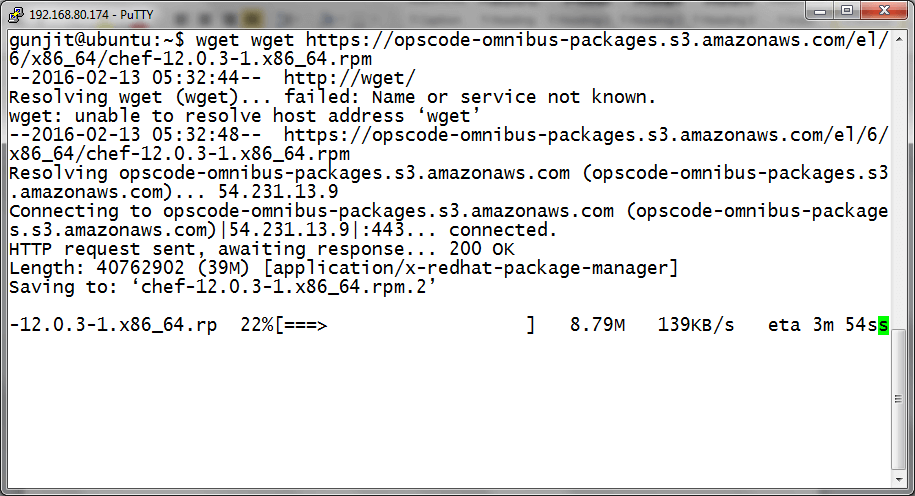Close the PuTTY session window
This screenshot has width=915, height=496.
click(886, 11)
